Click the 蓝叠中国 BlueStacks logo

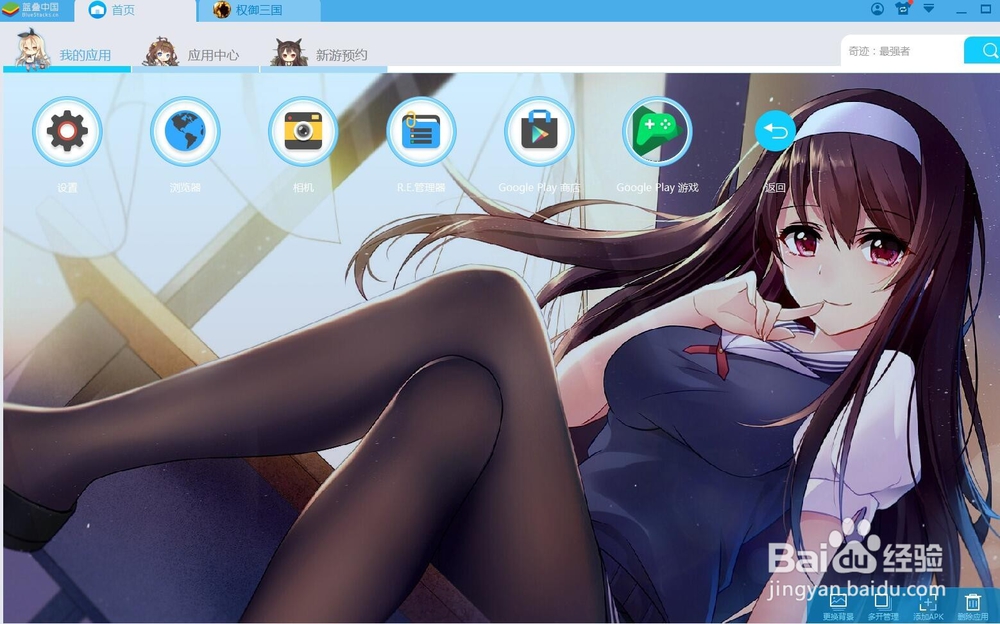coord(31,10)
